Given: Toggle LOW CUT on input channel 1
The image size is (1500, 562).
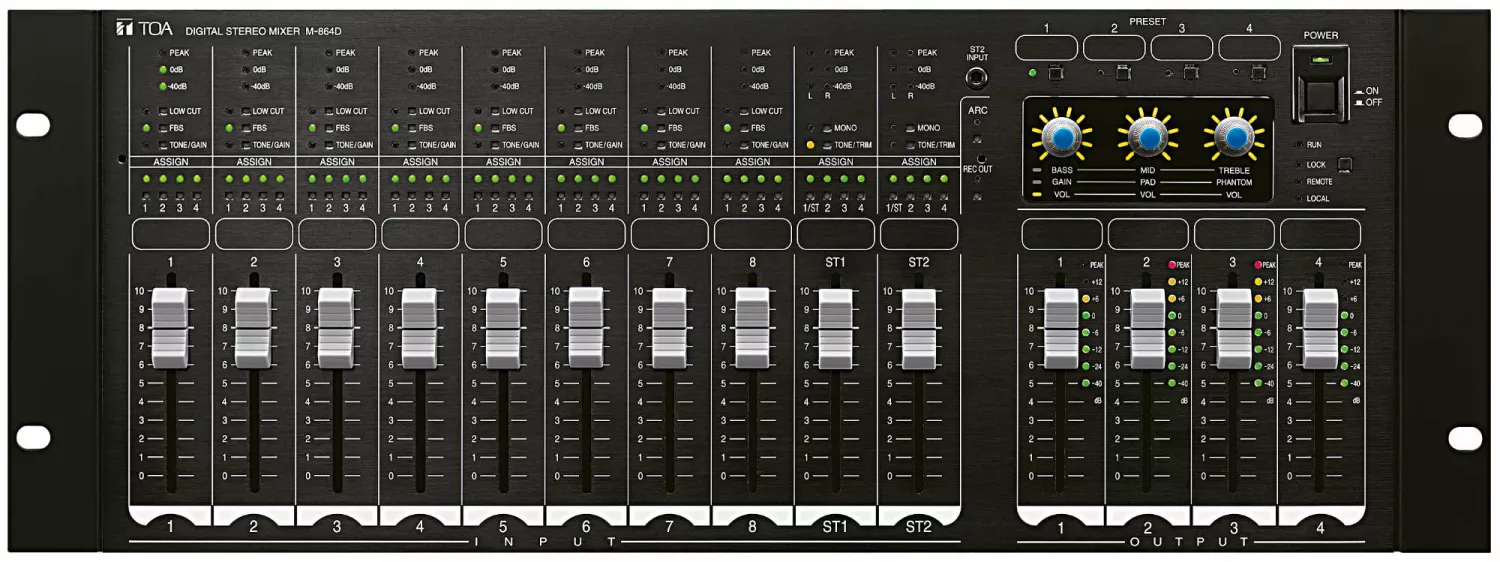Looking at the screenshot, I should click(163, 111).
